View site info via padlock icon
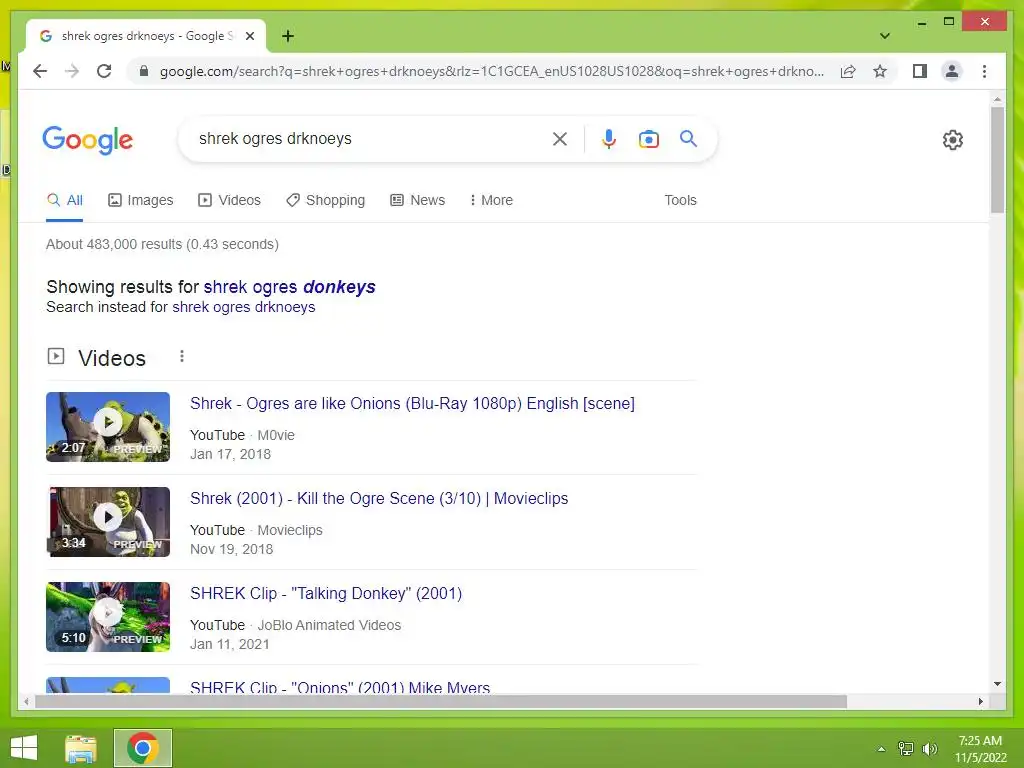 tap(144, 71)
